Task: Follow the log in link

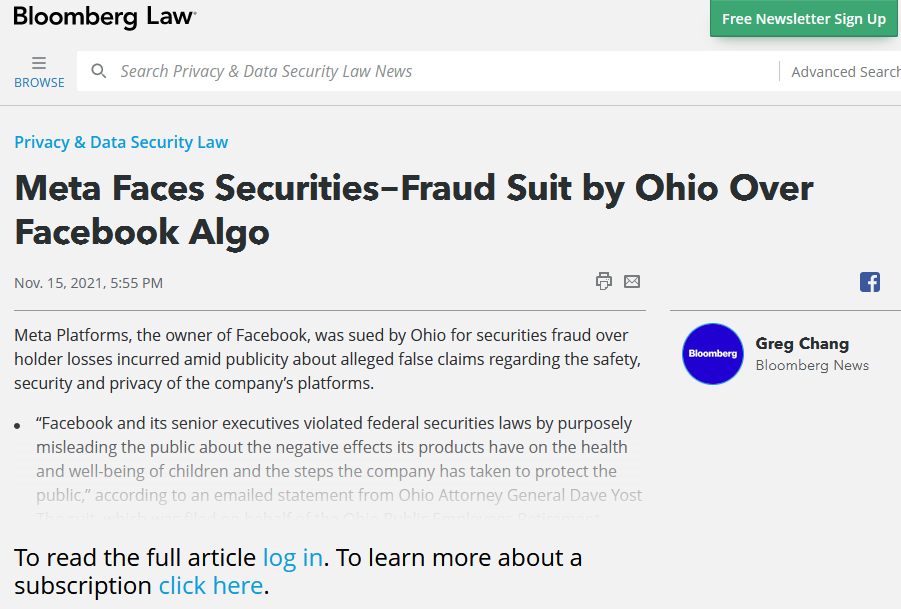Action: (292, 558)
